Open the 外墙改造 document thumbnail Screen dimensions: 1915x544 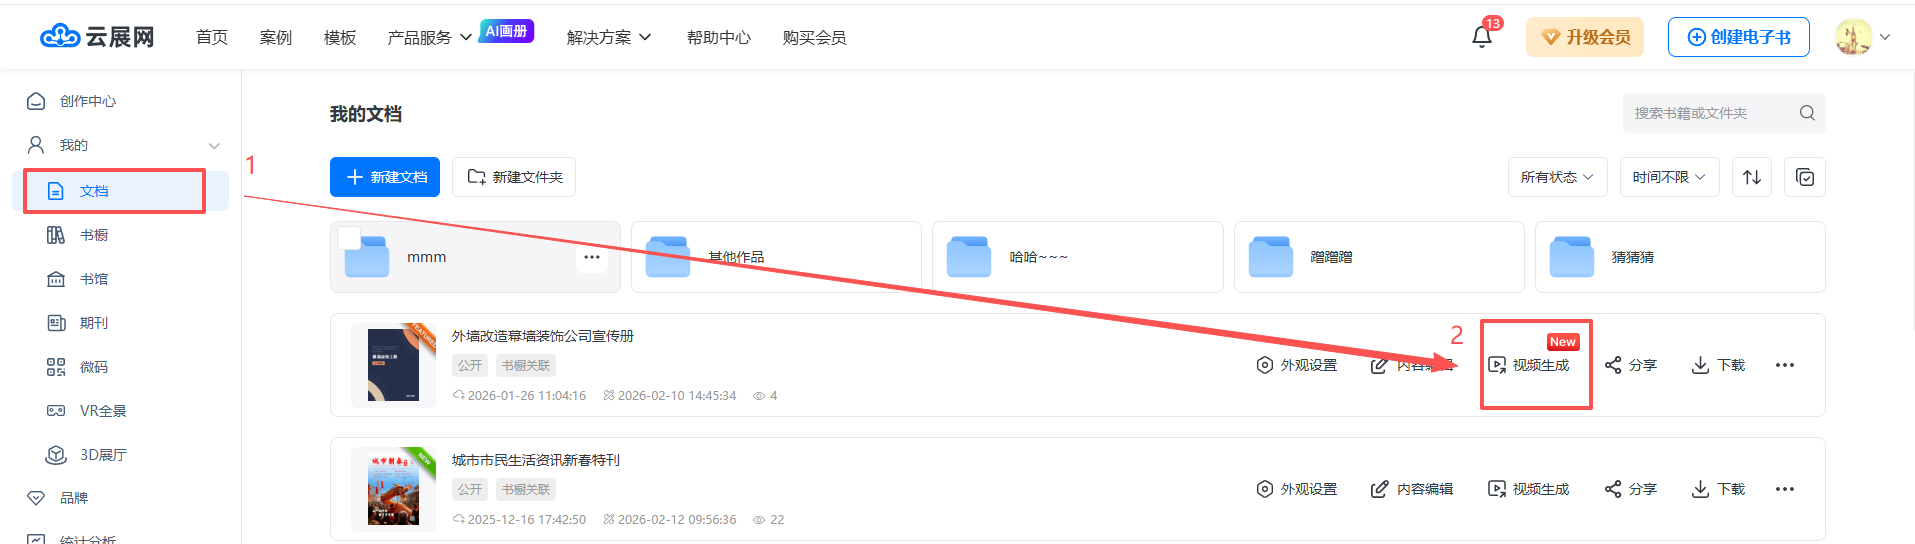click(393, 365)
